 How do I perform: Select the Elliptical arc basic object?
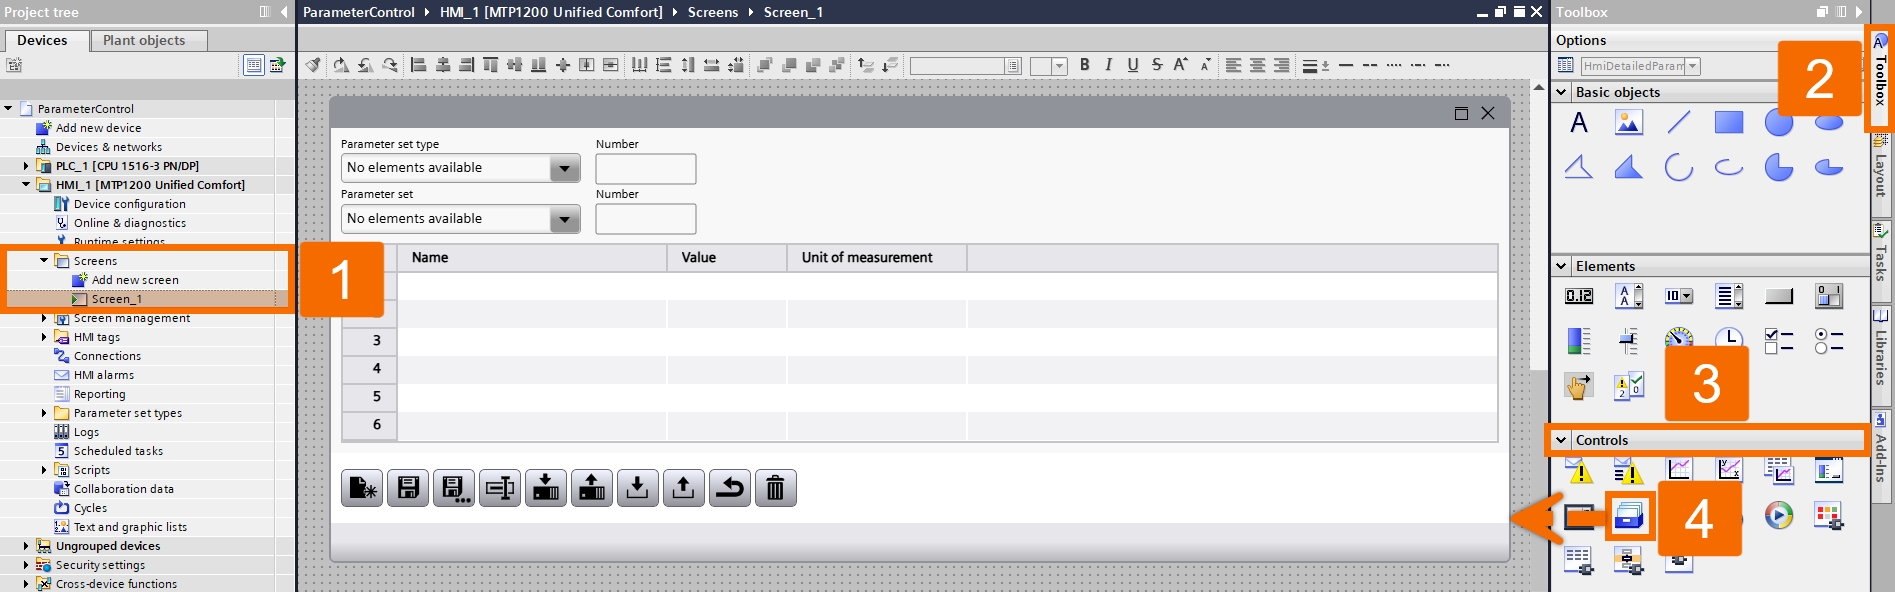1729,167
